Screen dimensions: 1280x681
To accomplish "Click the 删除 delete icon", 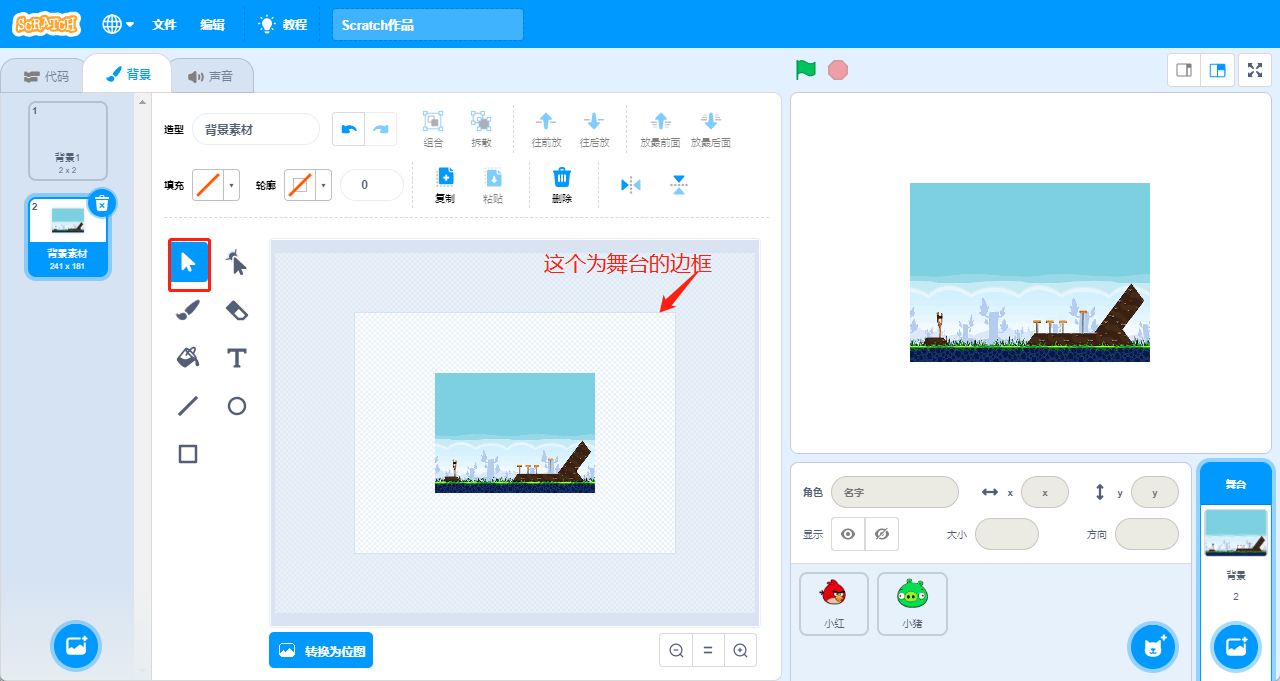I will 562,185.
